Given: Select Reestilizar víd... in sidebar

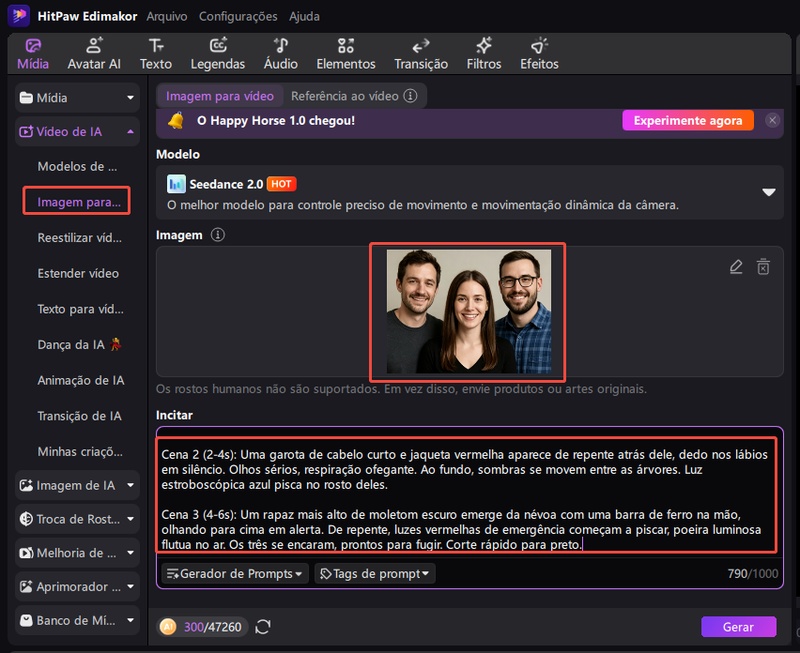Looking at the screenshot, I should (79, 238).
